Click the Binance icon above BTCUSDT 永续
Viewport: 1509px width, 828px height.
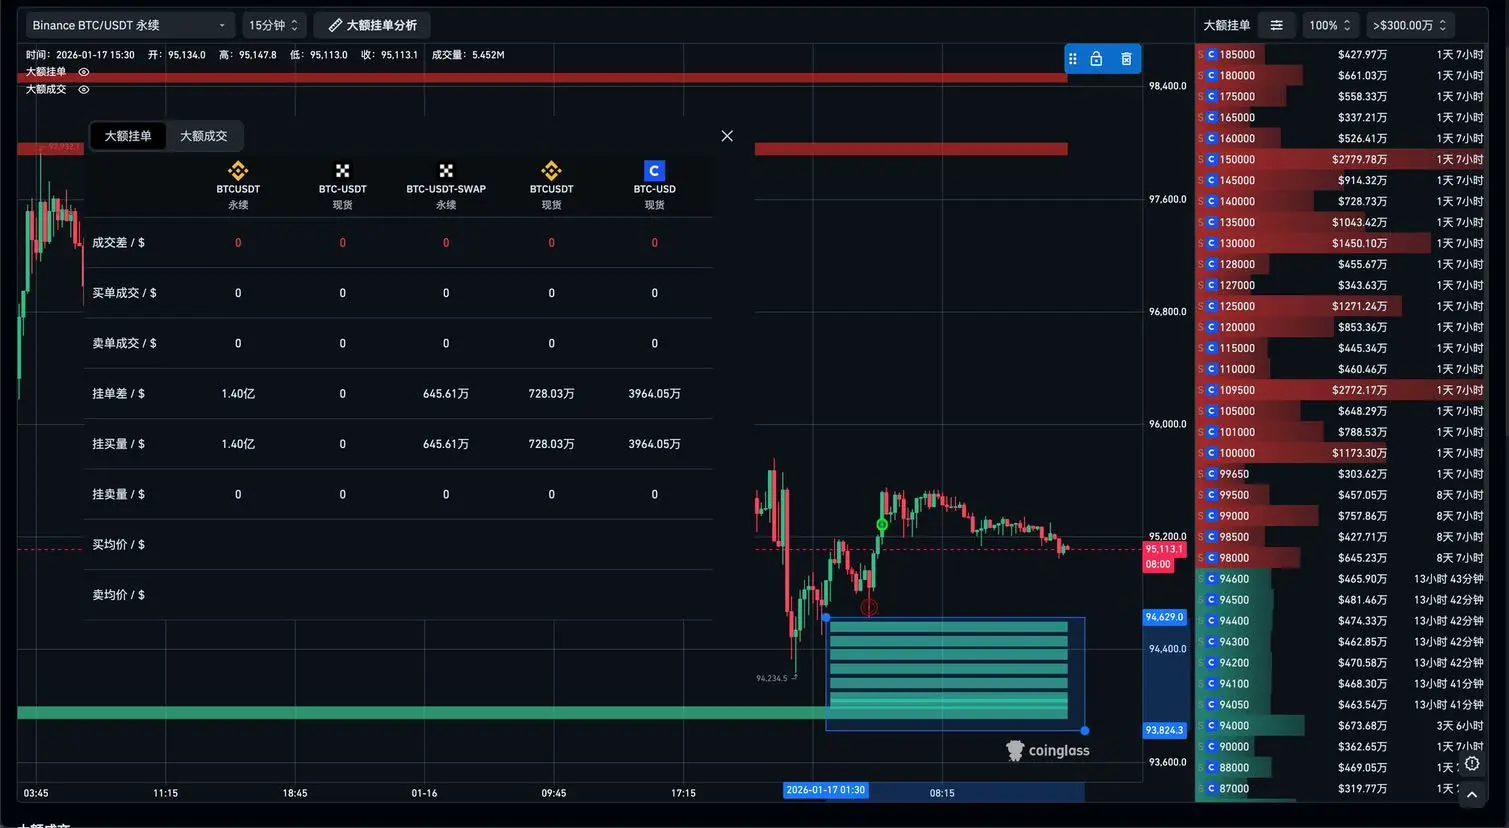coord(238,171)
